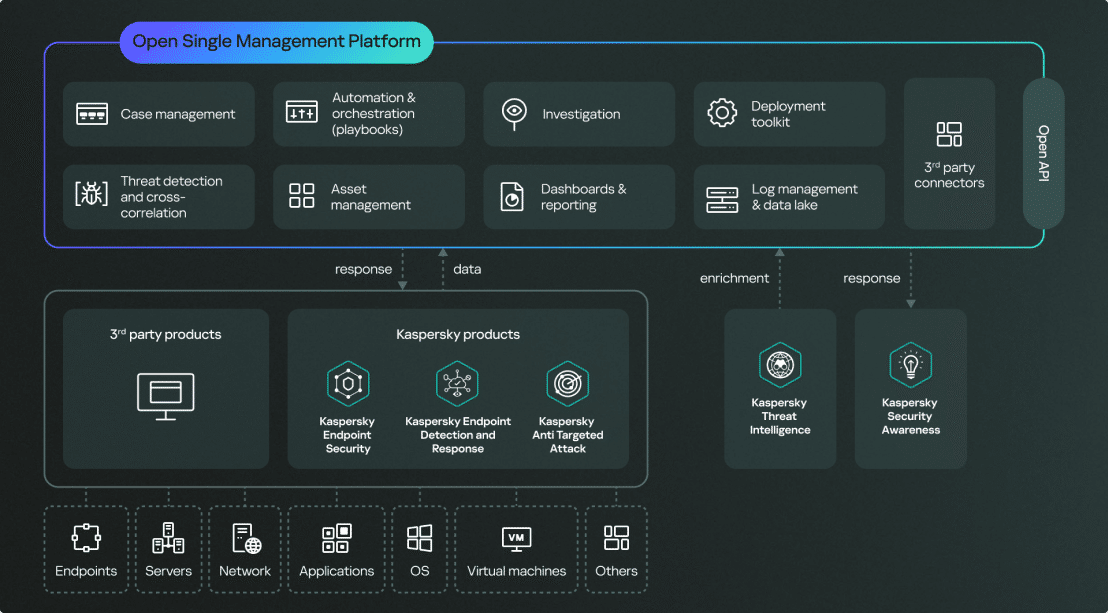Click the 3rd party connectors label
This screenshot has width=1108, height=613.
point(949,175)
